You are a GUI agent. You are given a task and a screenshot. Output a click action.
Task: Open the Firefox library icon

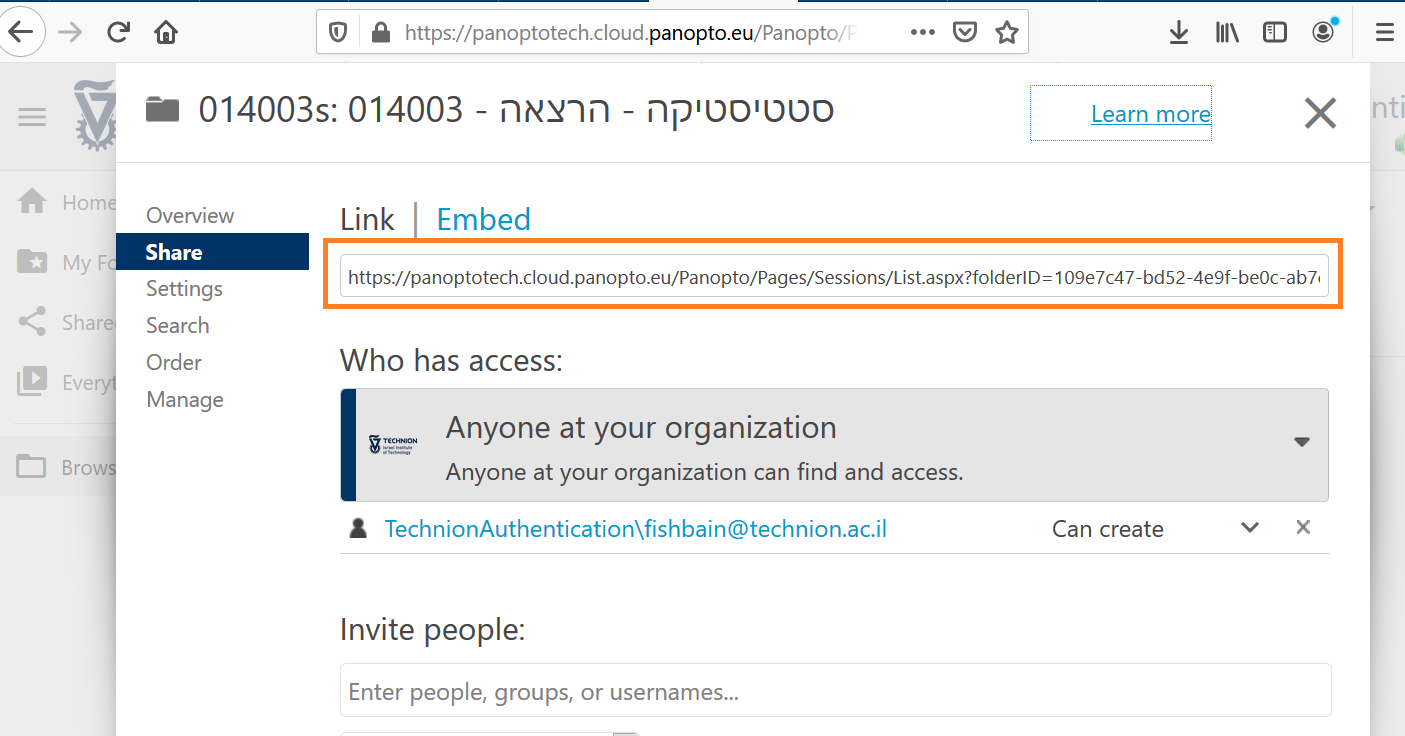(1227, 33)
